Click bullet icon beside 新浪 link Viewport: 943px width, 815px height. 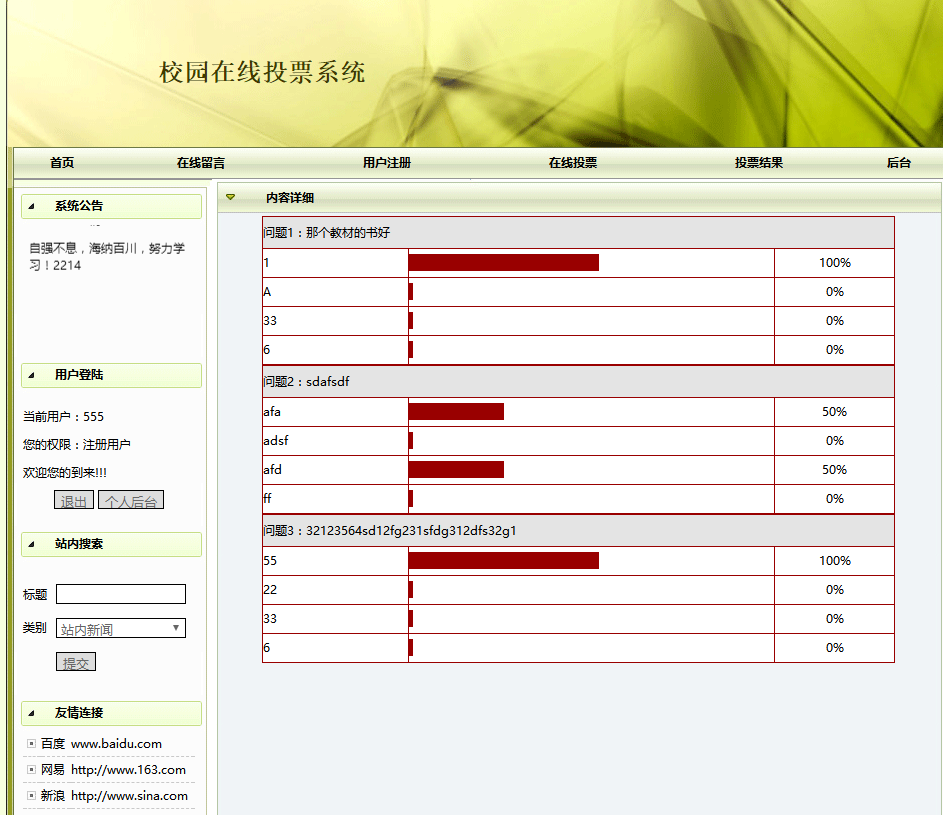tap(31, 796)
